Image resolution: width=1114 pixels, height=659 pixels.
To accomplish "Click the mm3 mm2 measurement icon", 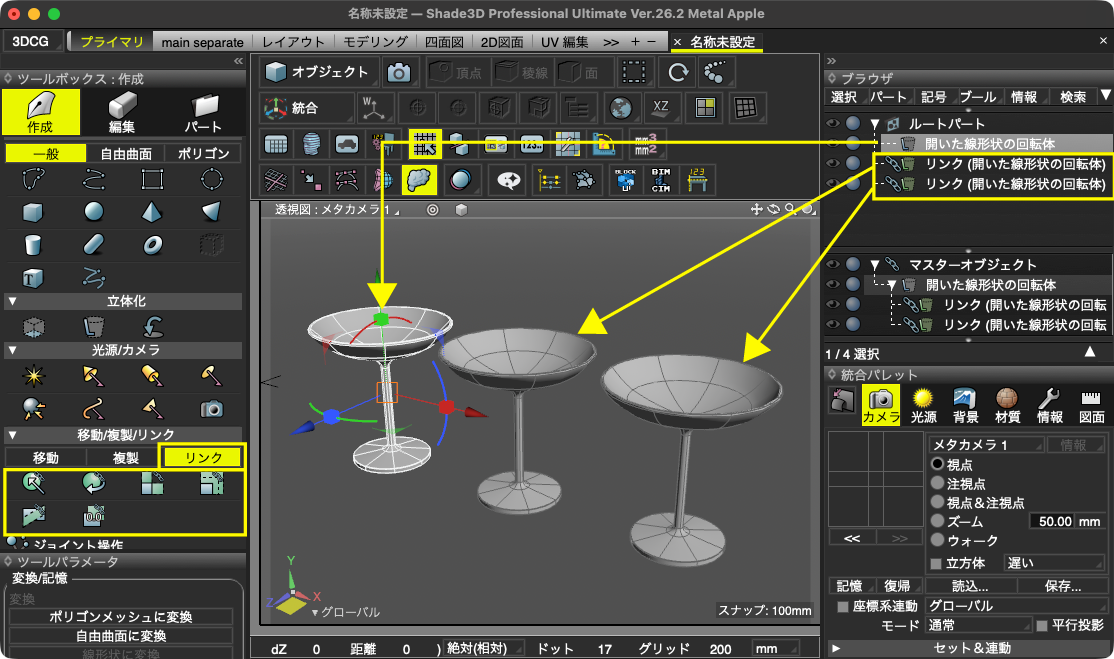I will (x=646, y=144).
